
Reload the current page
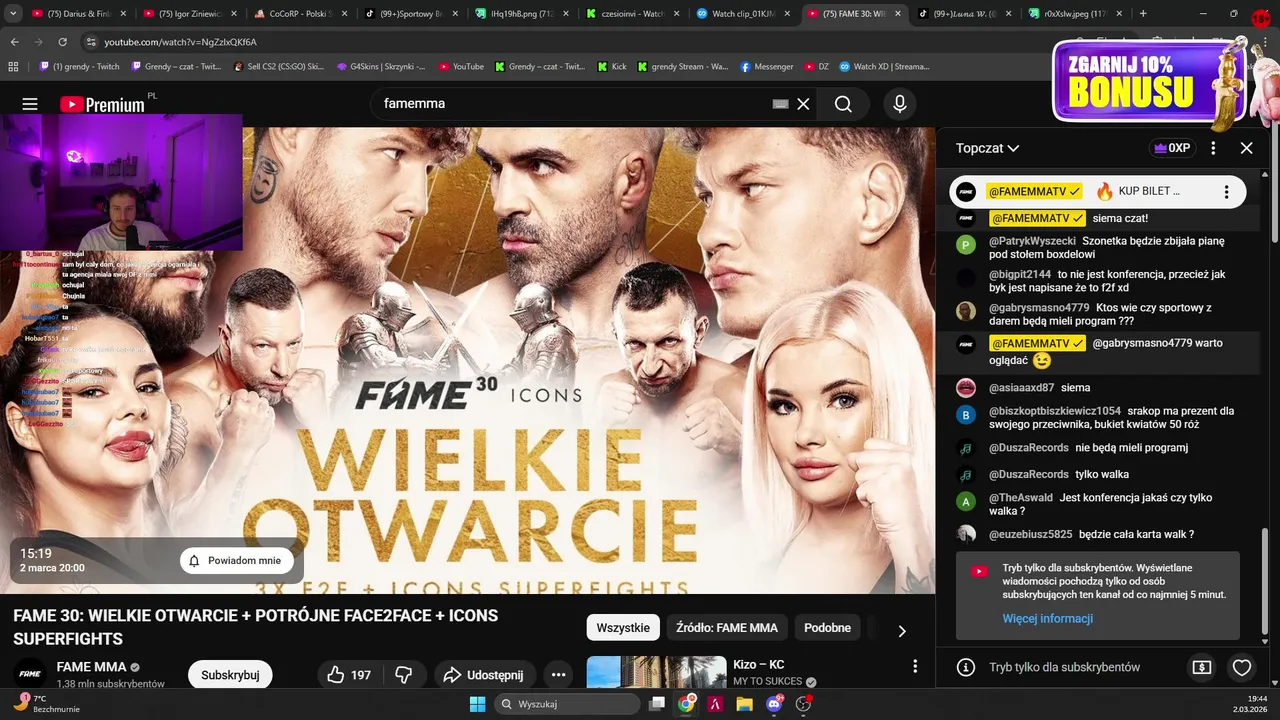[x=62, y=42]
